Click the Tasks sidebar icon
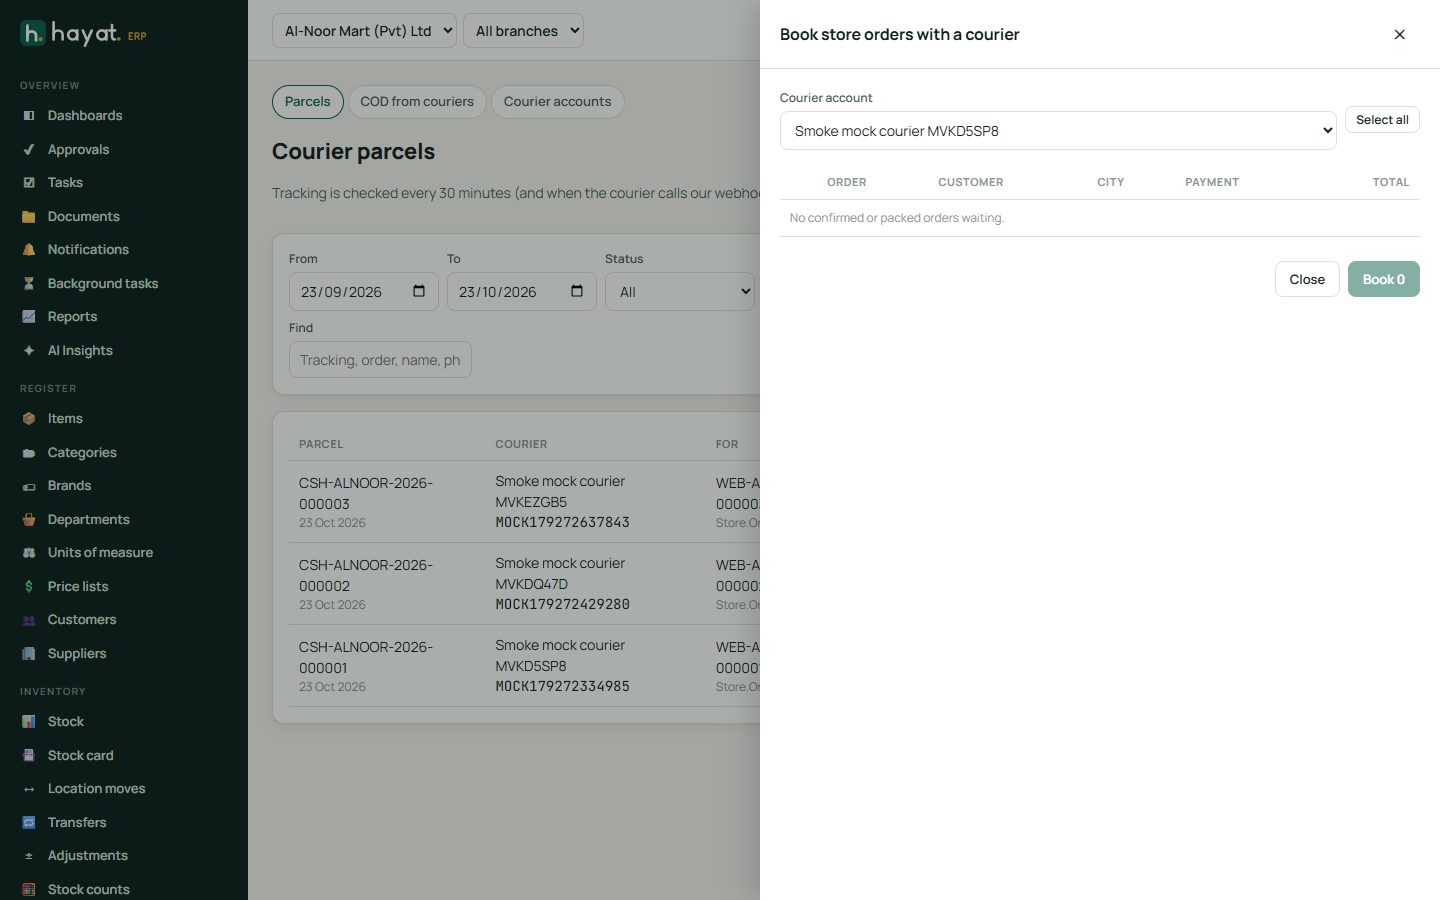This screenshot has height=900, width=1440. point(29,183)
